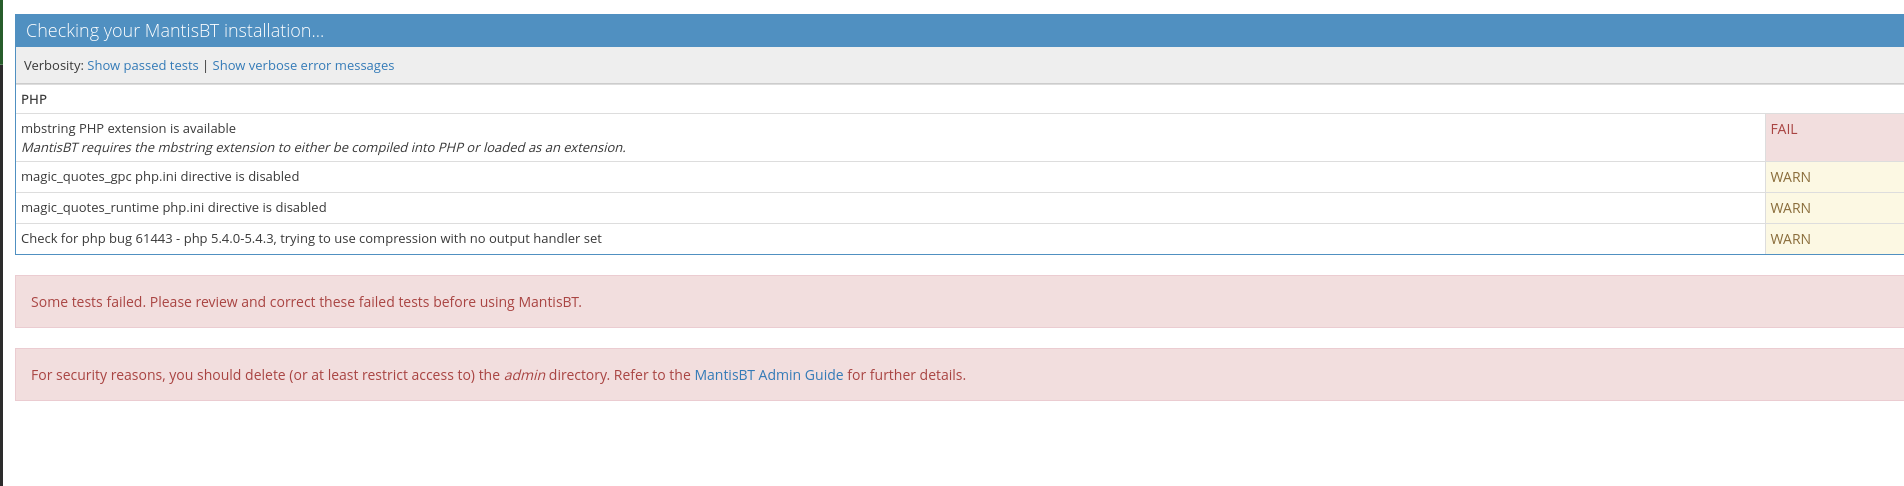
Task: Select the PHP section header row
Action: coord(960,99)
